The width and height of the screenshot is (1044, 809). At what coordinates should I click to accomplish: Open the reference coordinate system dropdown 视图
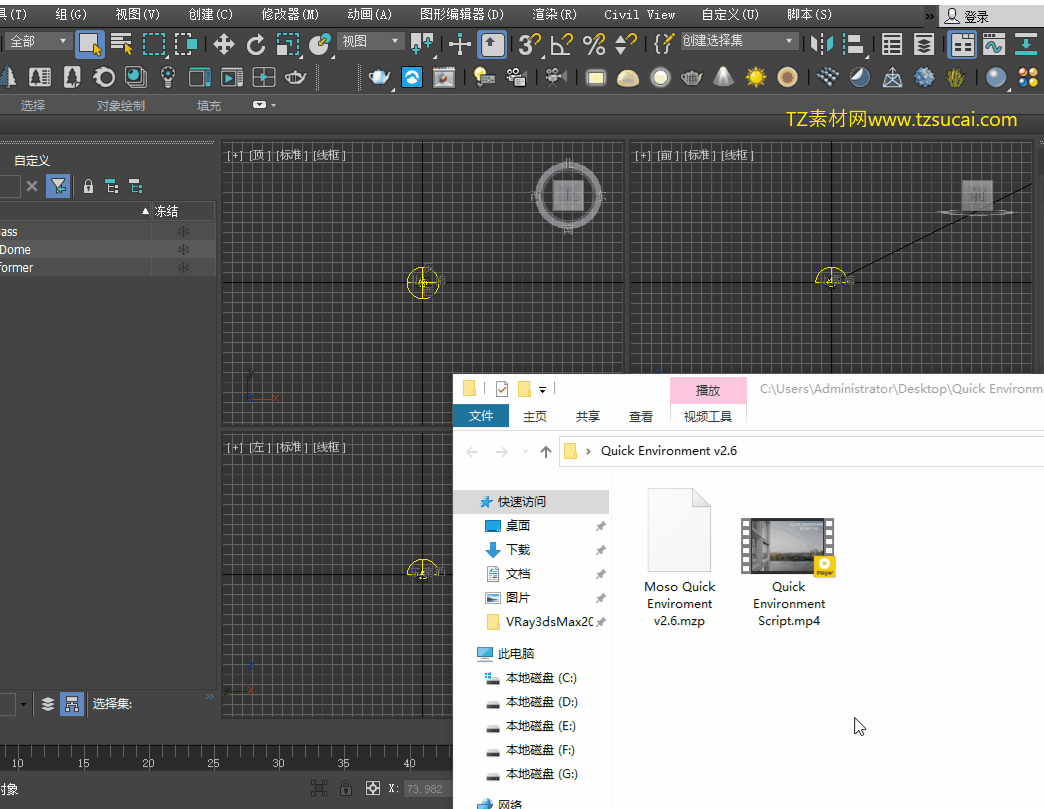point(370,41)
